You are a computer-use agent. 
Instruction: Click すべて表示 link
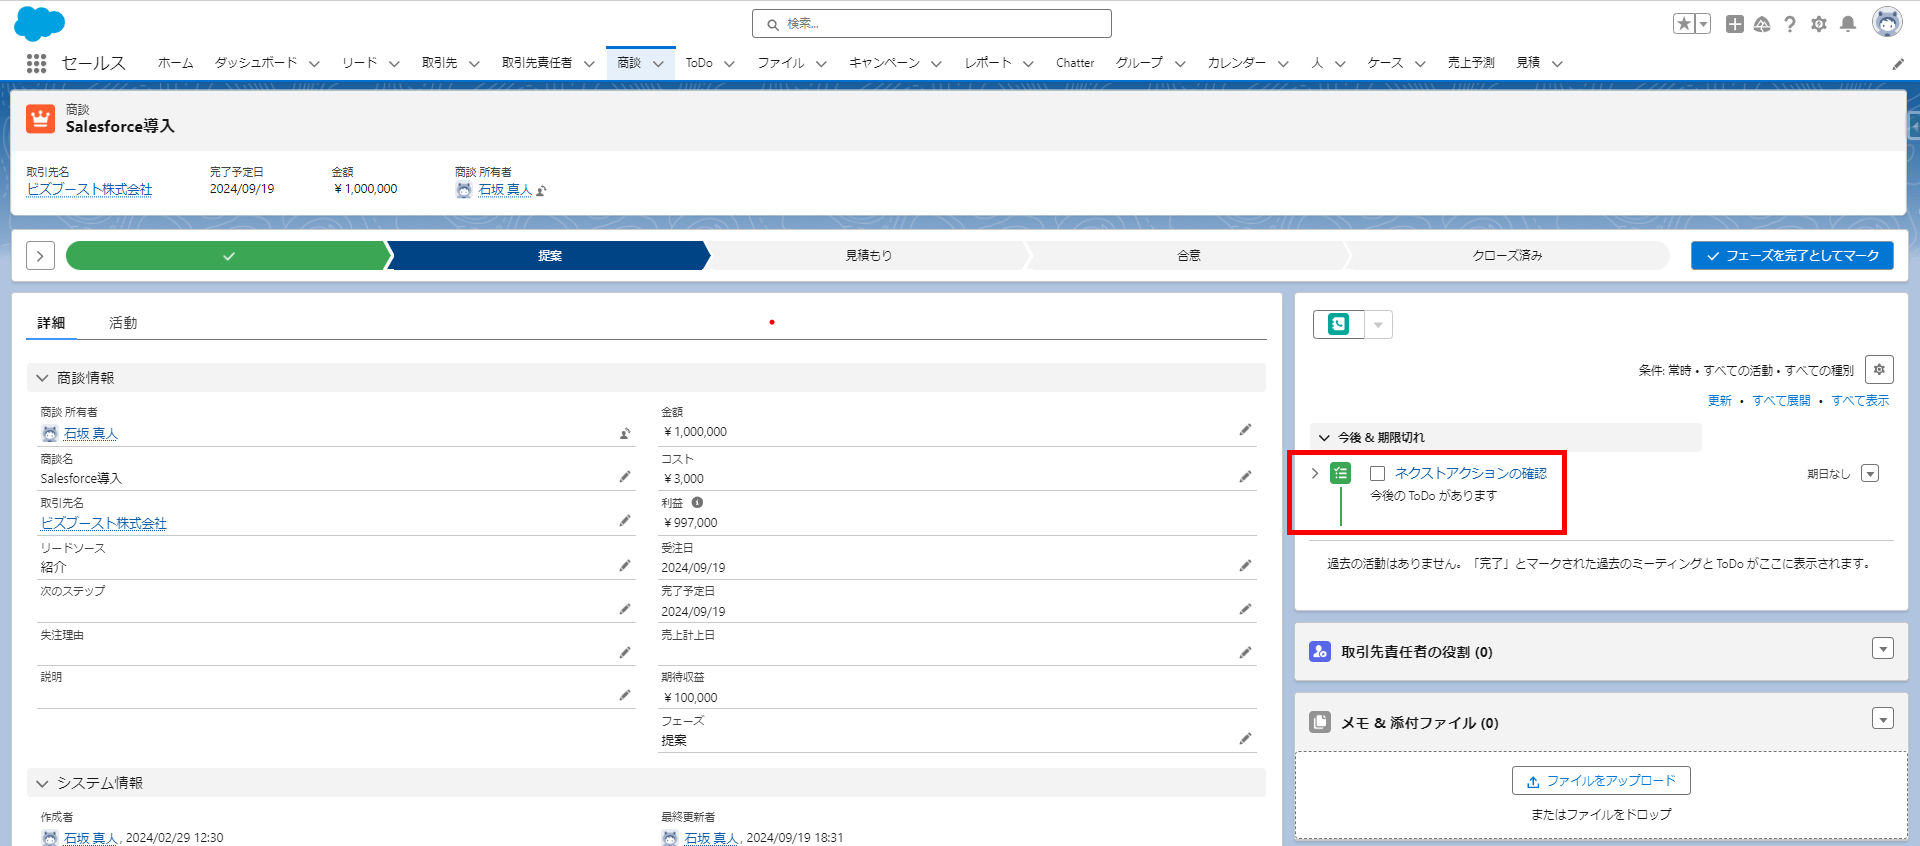[x=1860, y=401]
